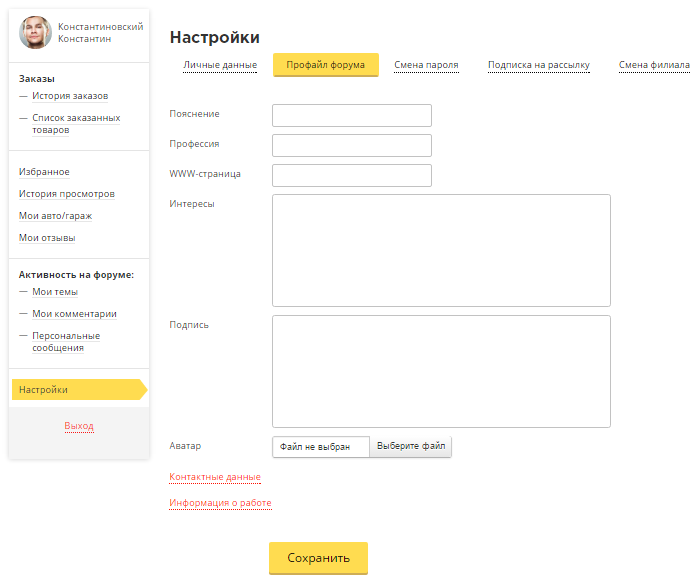The height and width of the screenshot is (581, 700).
Task: Switch to Смена пароля tab
Action: 426,65
